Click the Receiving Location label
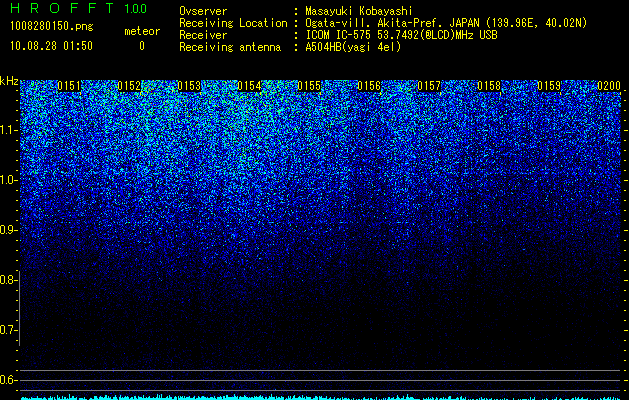The image size is (629, 400). [233, 23]
